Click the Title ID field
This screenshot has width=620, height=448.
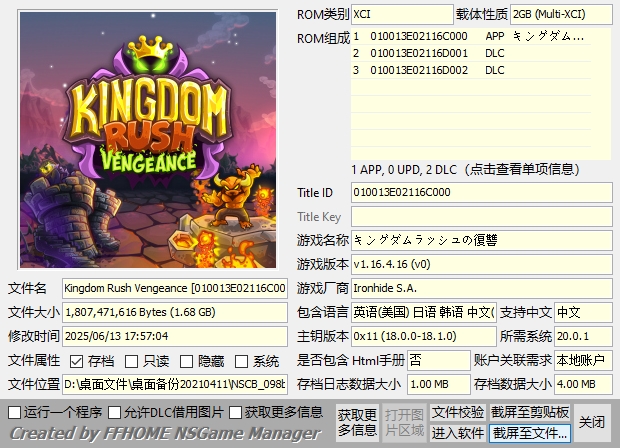[x=482, y=193]
